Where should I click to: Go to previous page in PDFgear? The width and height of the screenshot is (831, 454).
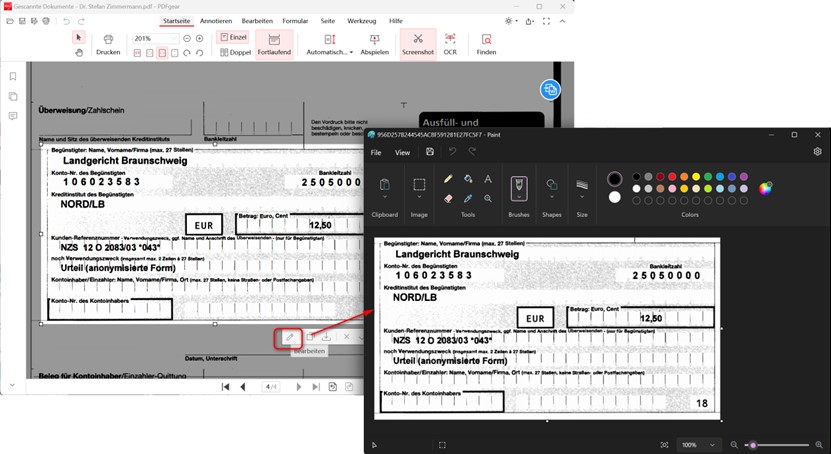(243, 387)
